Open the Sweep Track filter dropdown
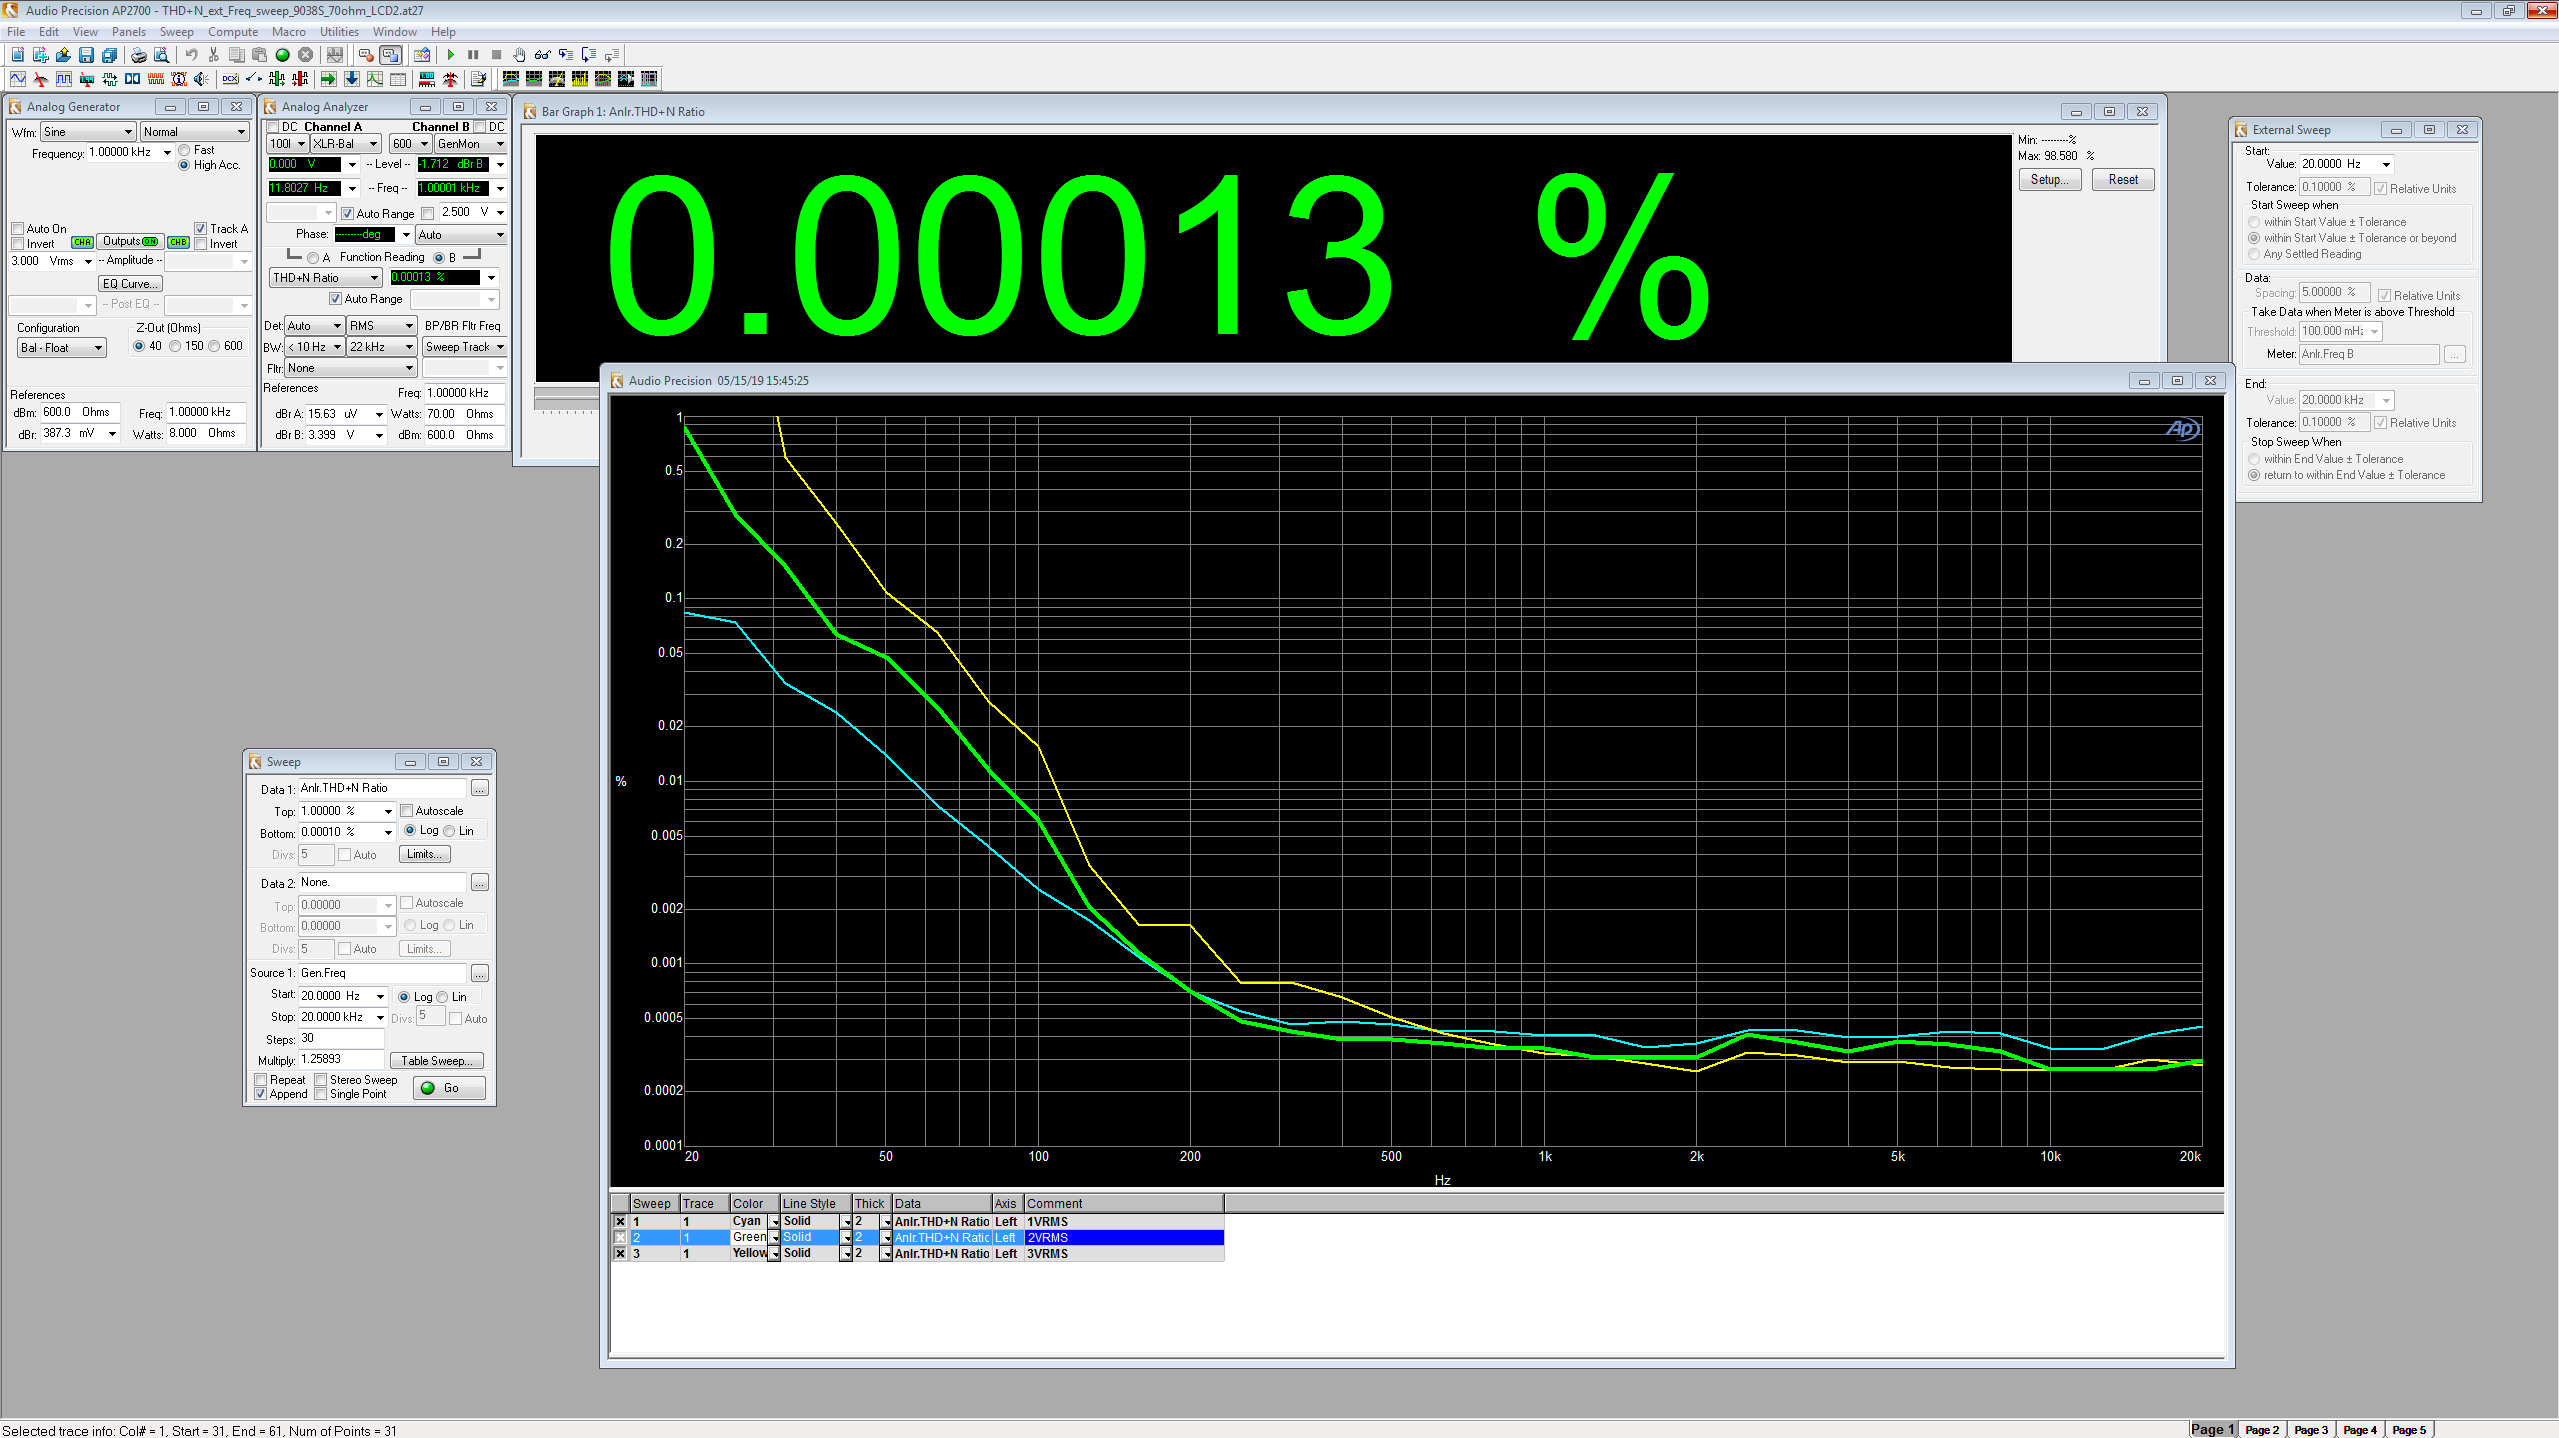 (465, 347)
